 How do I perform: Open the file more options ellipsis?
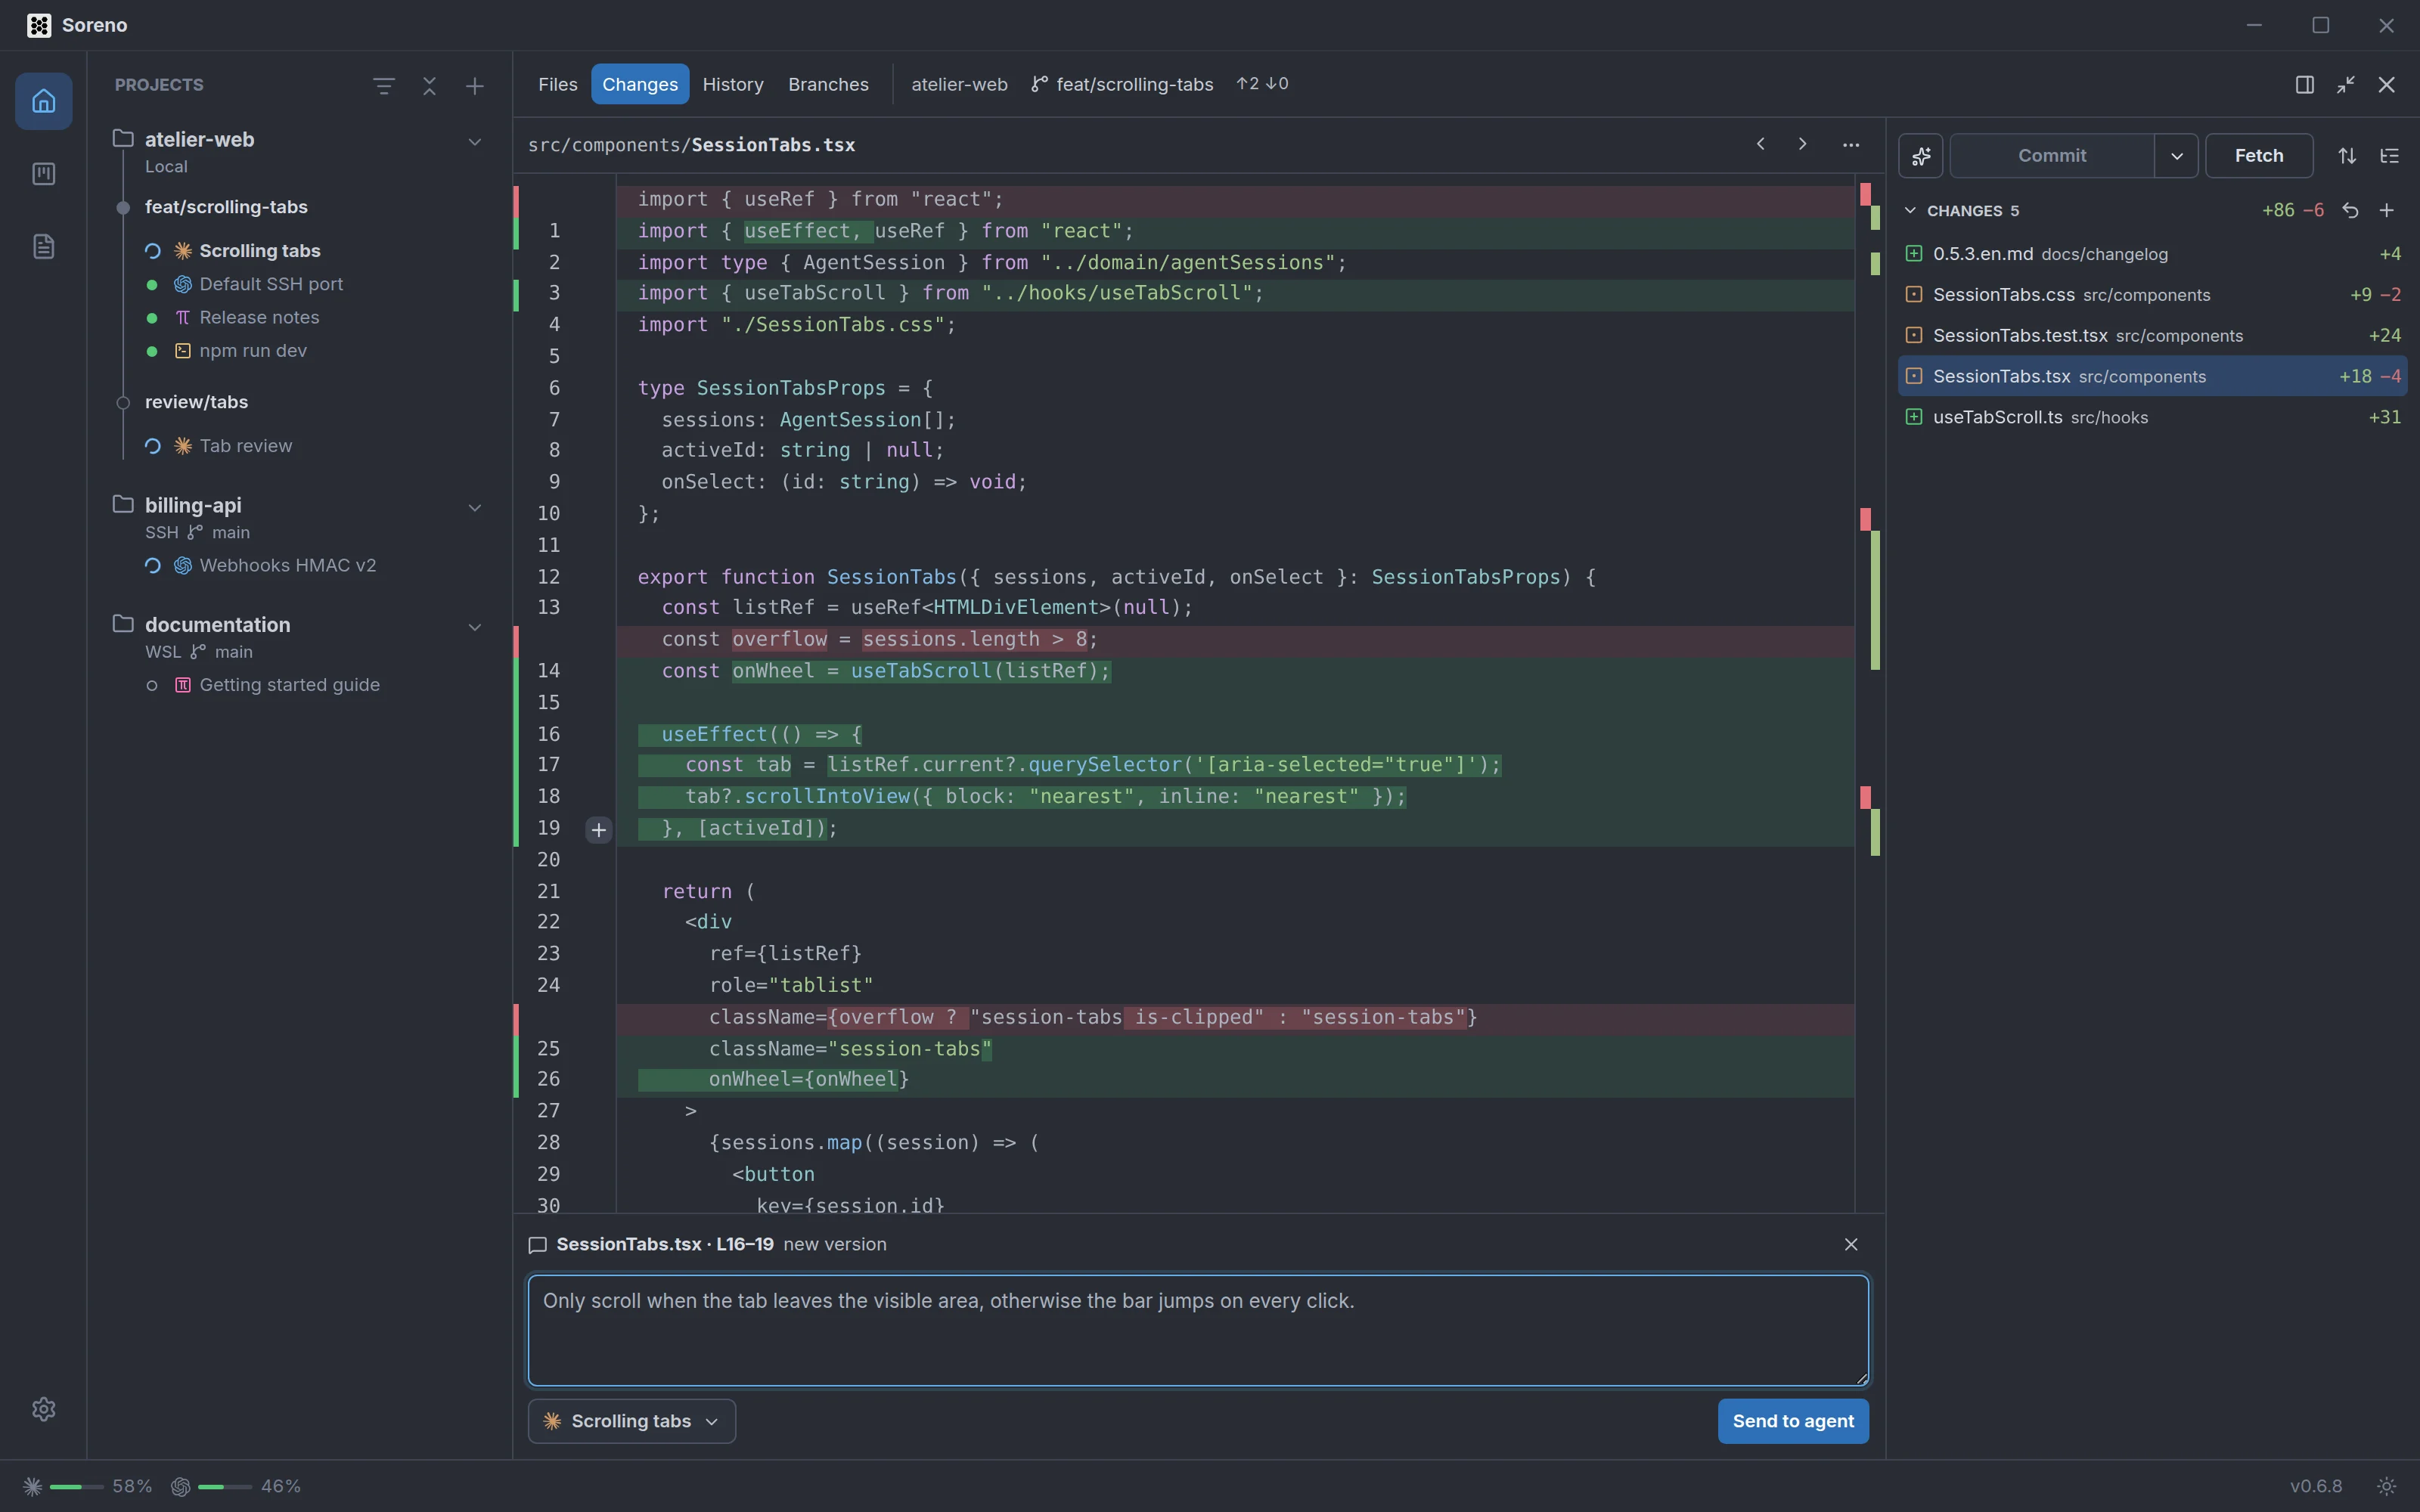click(x=1851, y=145)
